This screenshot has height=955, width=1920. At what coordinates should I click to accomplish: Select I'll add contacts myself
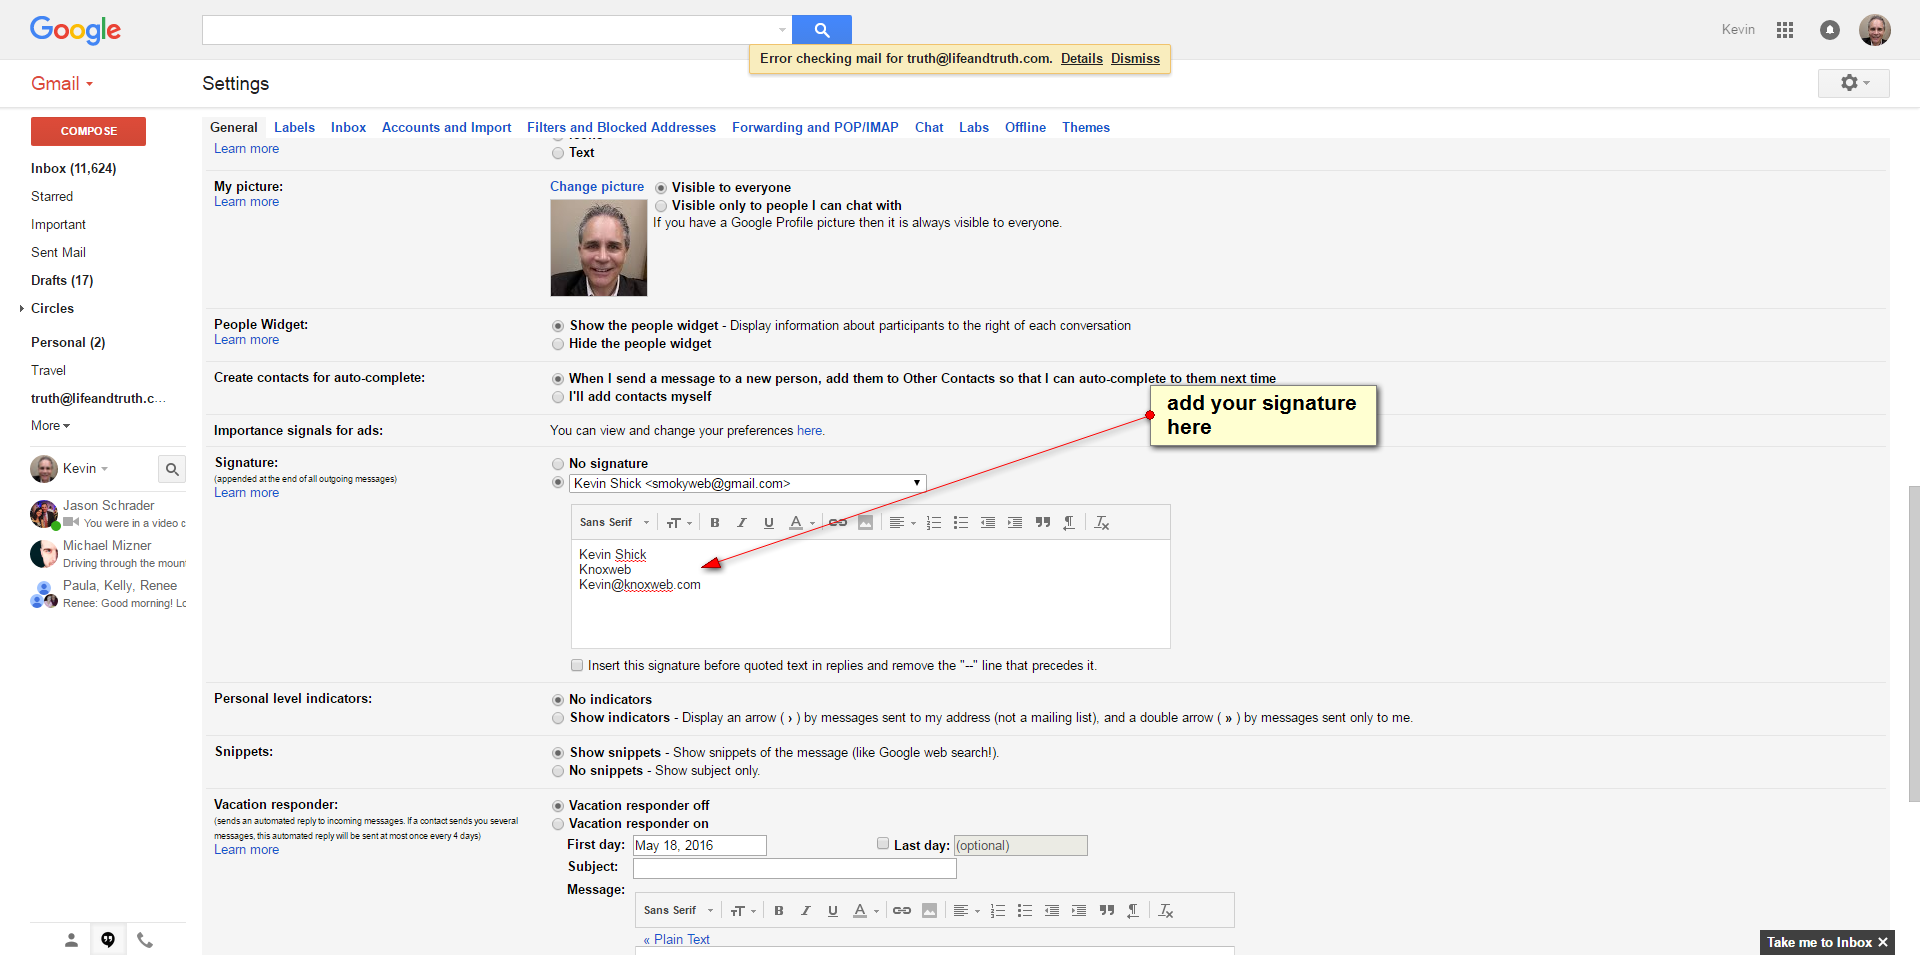pyautogui.click(x=558, y=397)
